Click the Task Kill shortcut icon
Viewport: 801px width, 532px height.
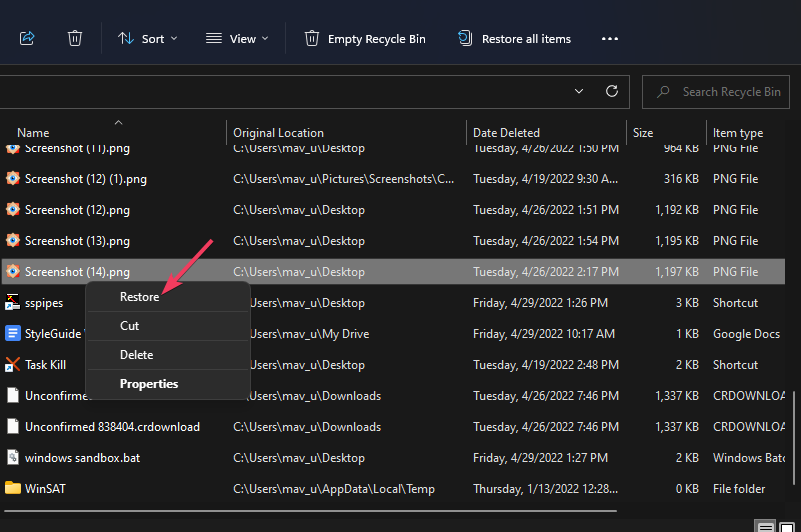point(13,365)
